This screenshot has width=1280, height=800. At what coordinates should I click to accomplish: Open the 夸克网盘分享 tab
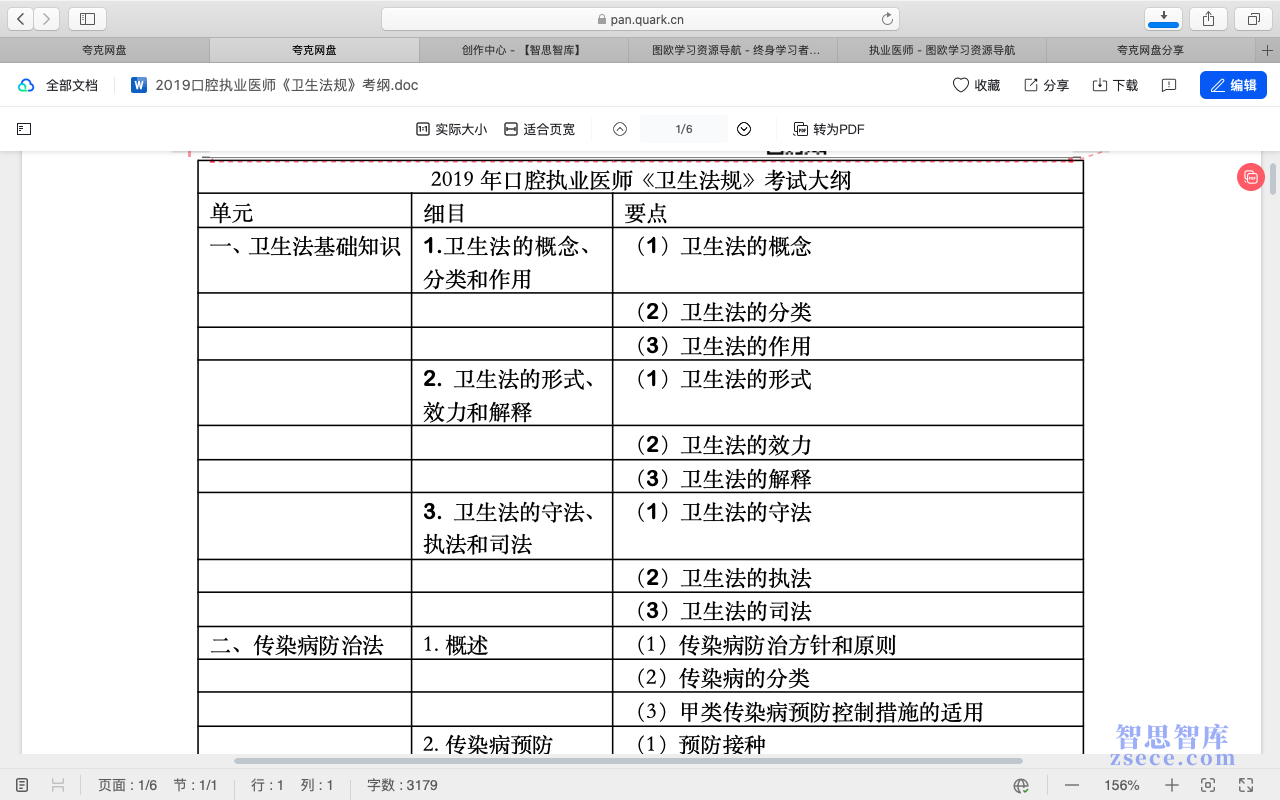pyautogui.click(x=1151, y=50)
